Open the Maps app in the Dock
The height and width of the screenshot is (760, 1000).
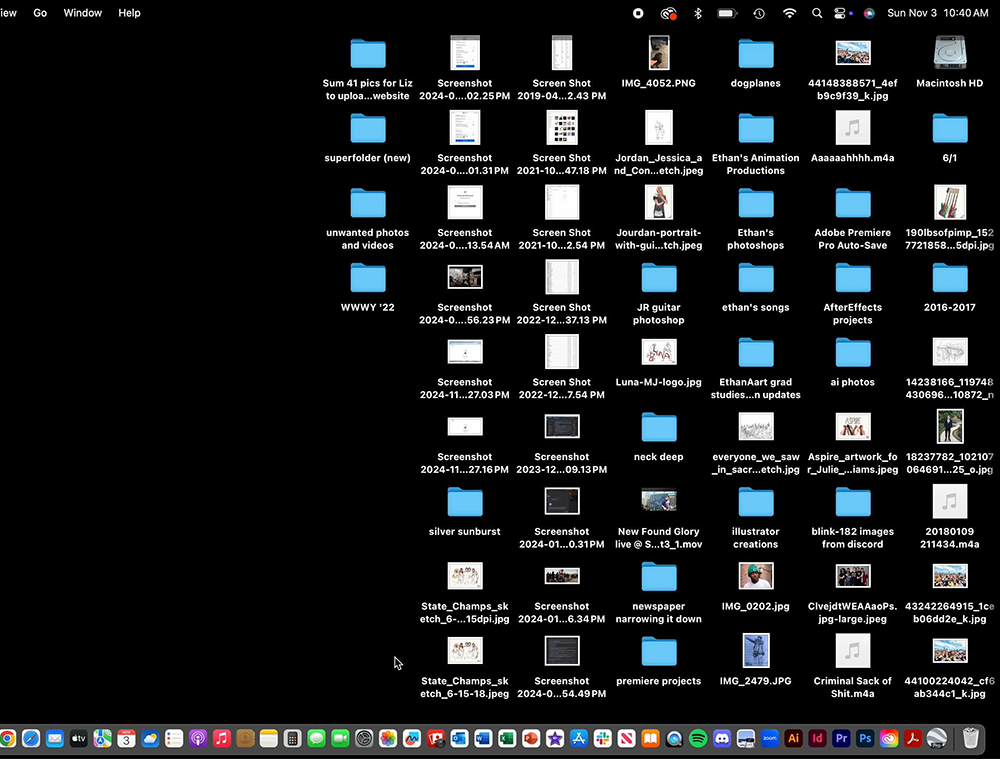(x=102, y=738)
